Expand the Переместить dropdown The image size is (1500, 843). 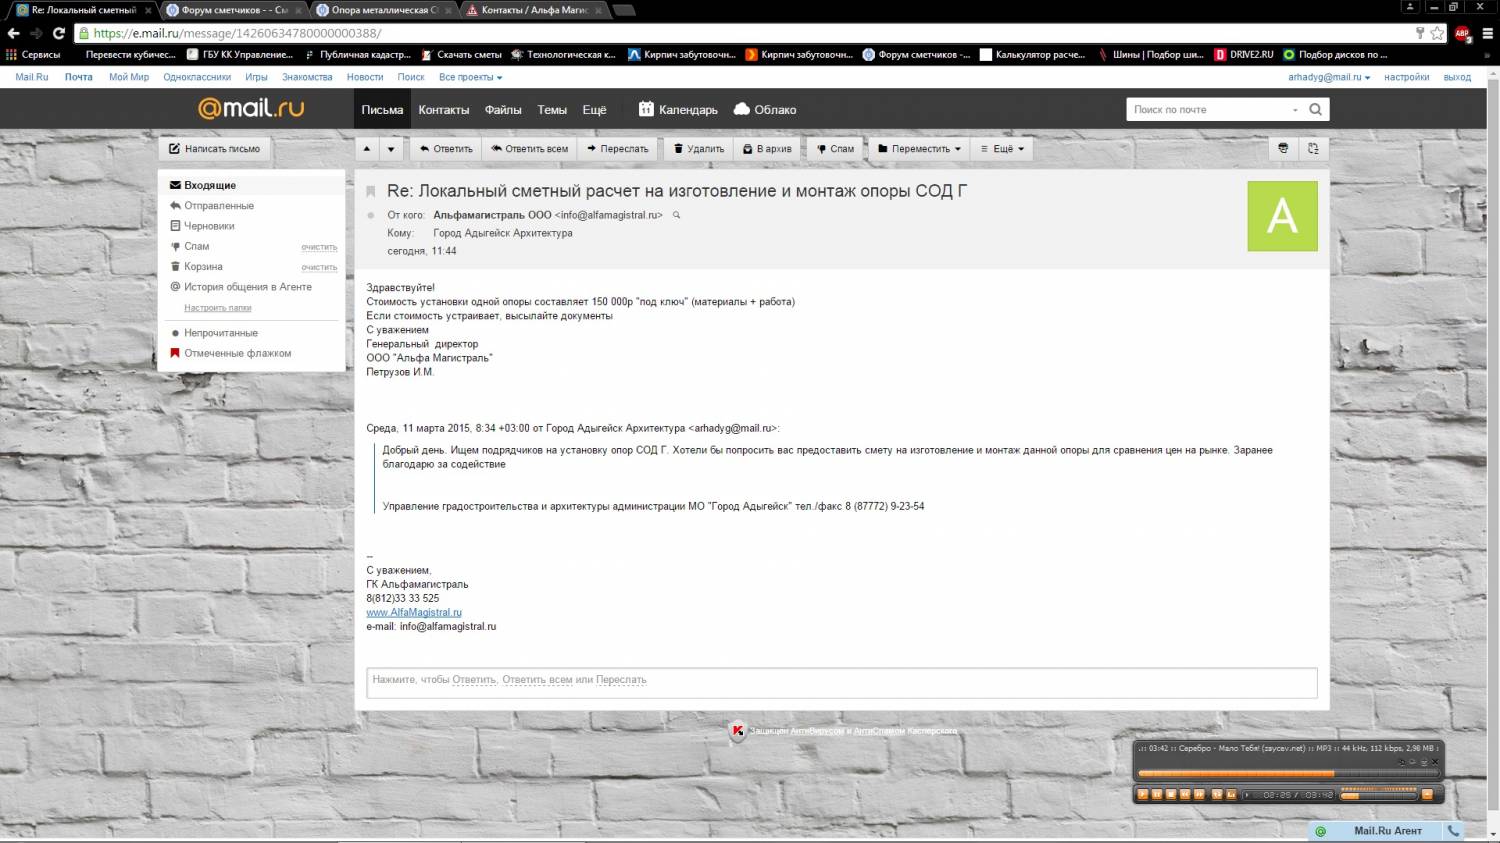pyautogui.click(x=919, y=149)
